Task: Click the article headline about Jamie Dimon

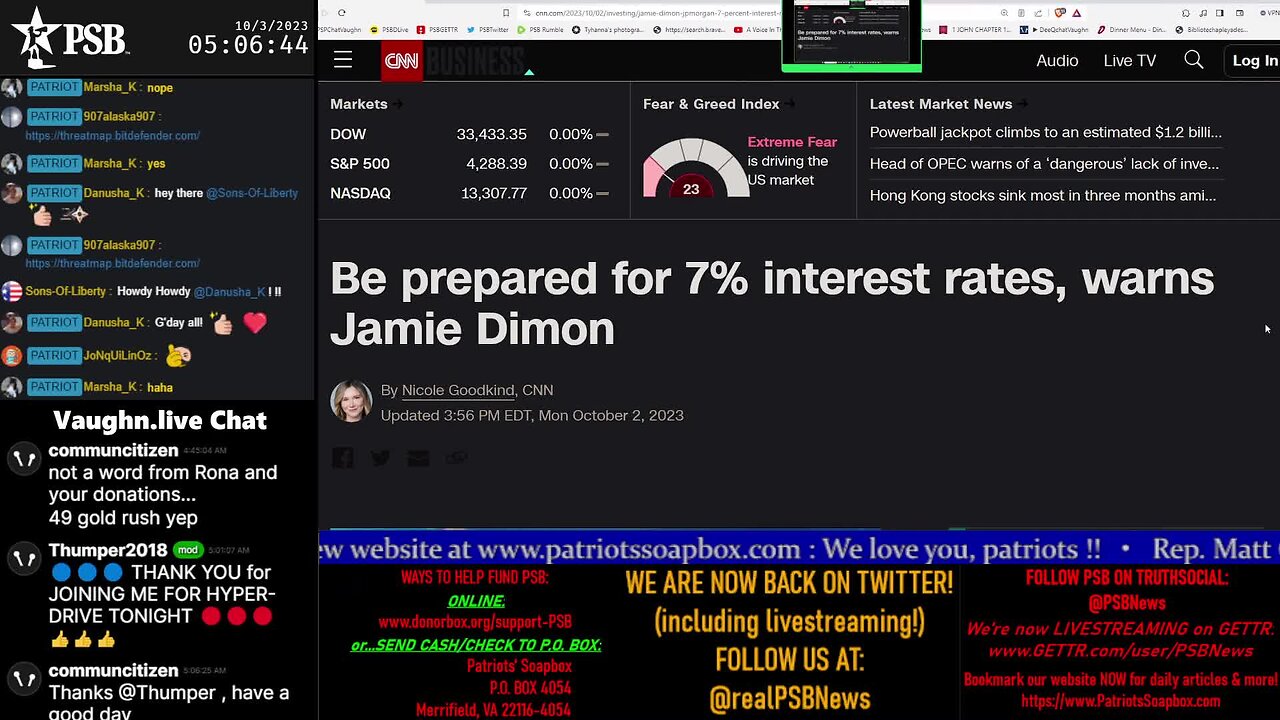Action: tap(772, 303)
